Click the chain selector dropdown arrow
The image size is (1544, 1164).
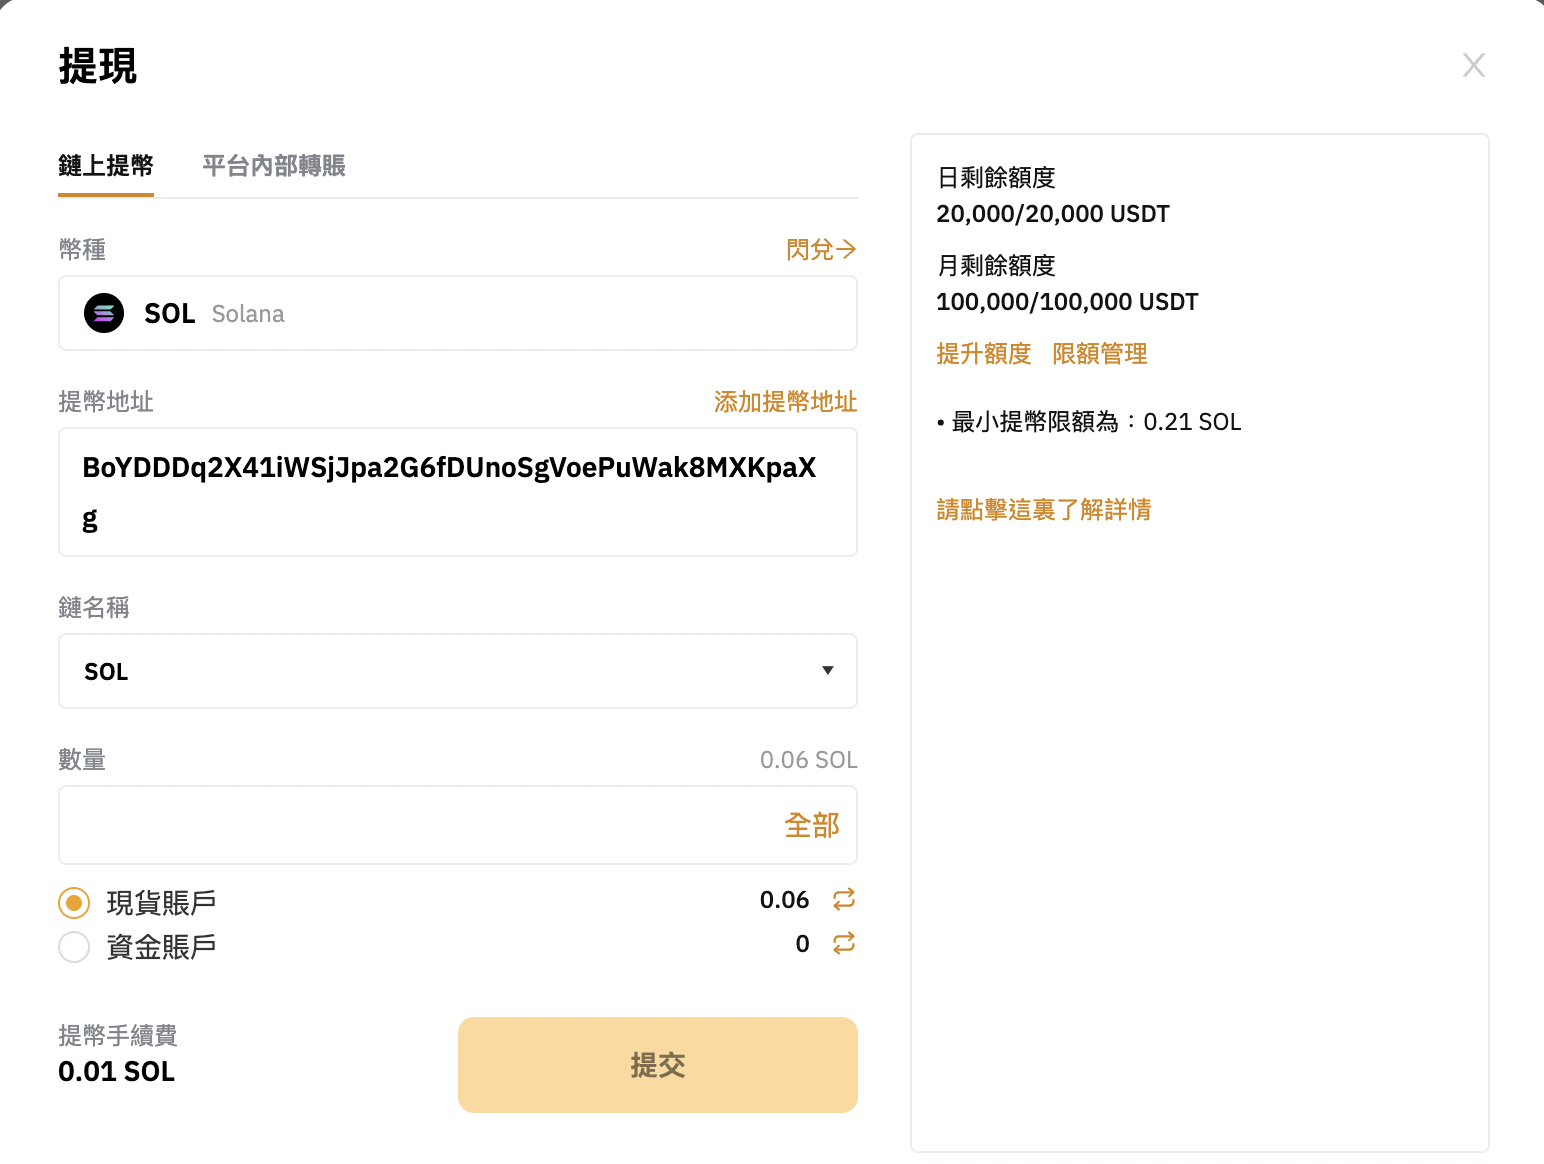click(x=827, y=671)
